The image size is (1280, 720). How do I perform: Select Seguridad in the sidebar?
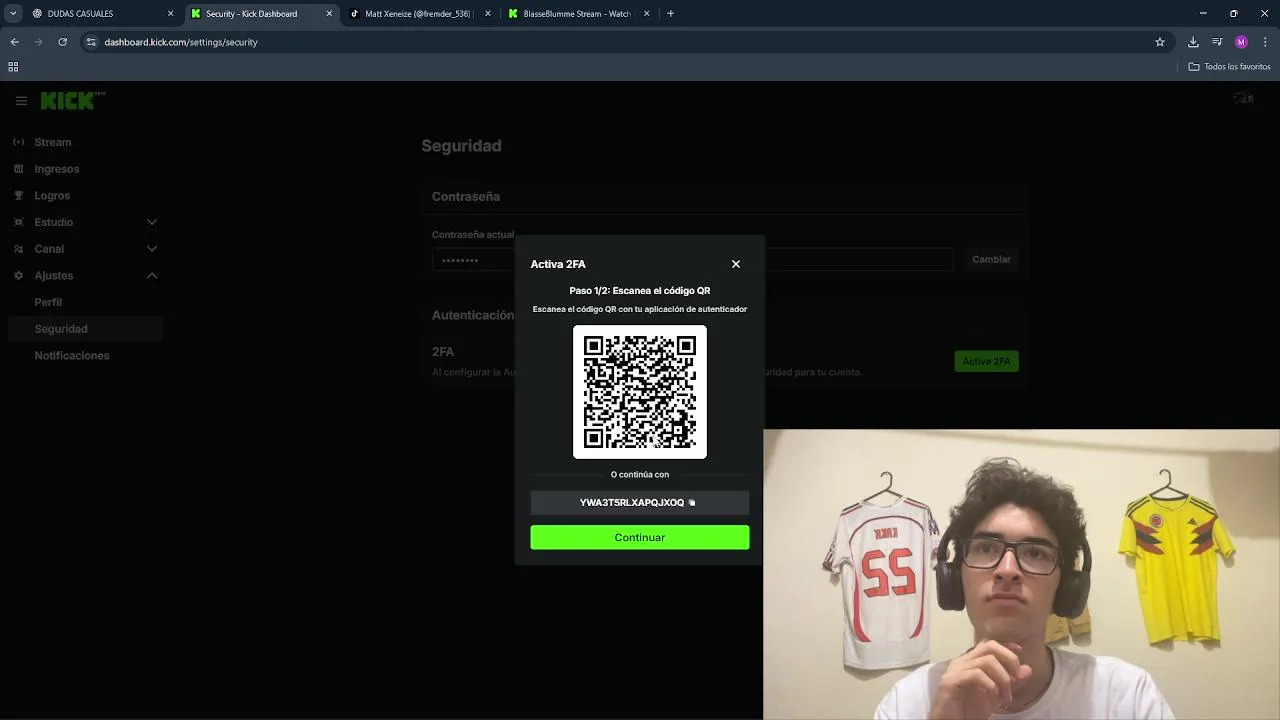(85, 329)
